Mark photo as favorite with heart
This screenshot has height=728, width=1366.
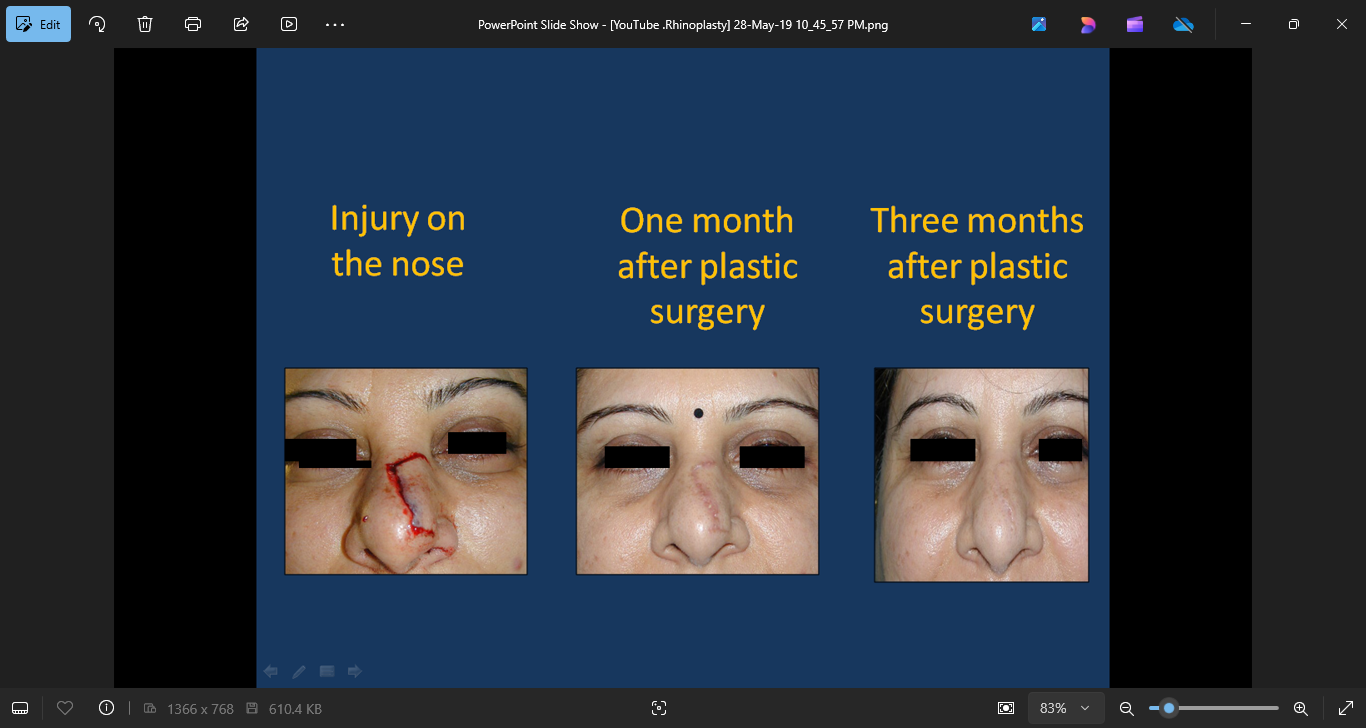65,708
